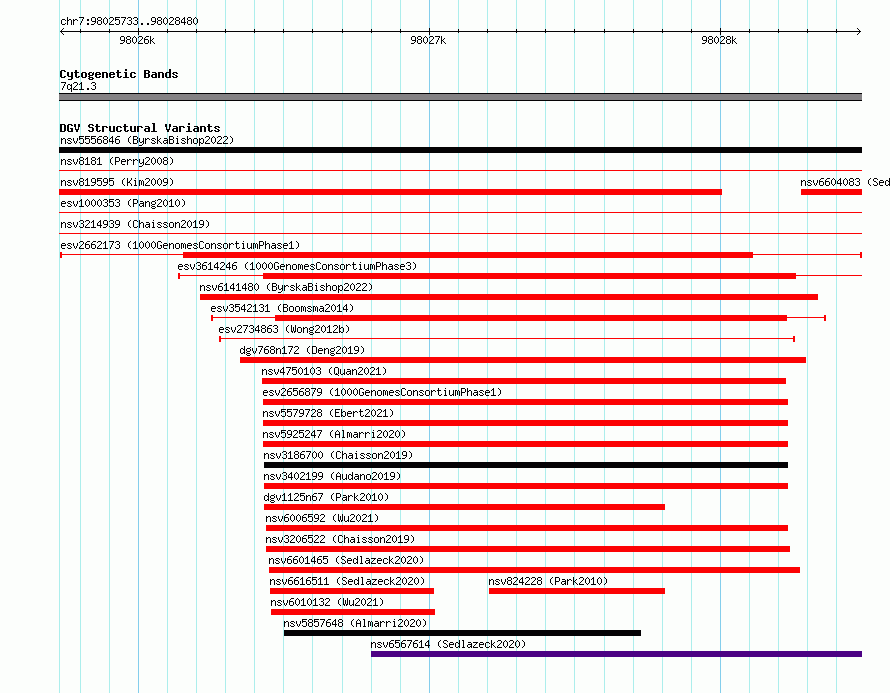Click the chr7:98025733..98028480 region label
890x693 pixels.
pyautogui.click(x=129, y=22)
